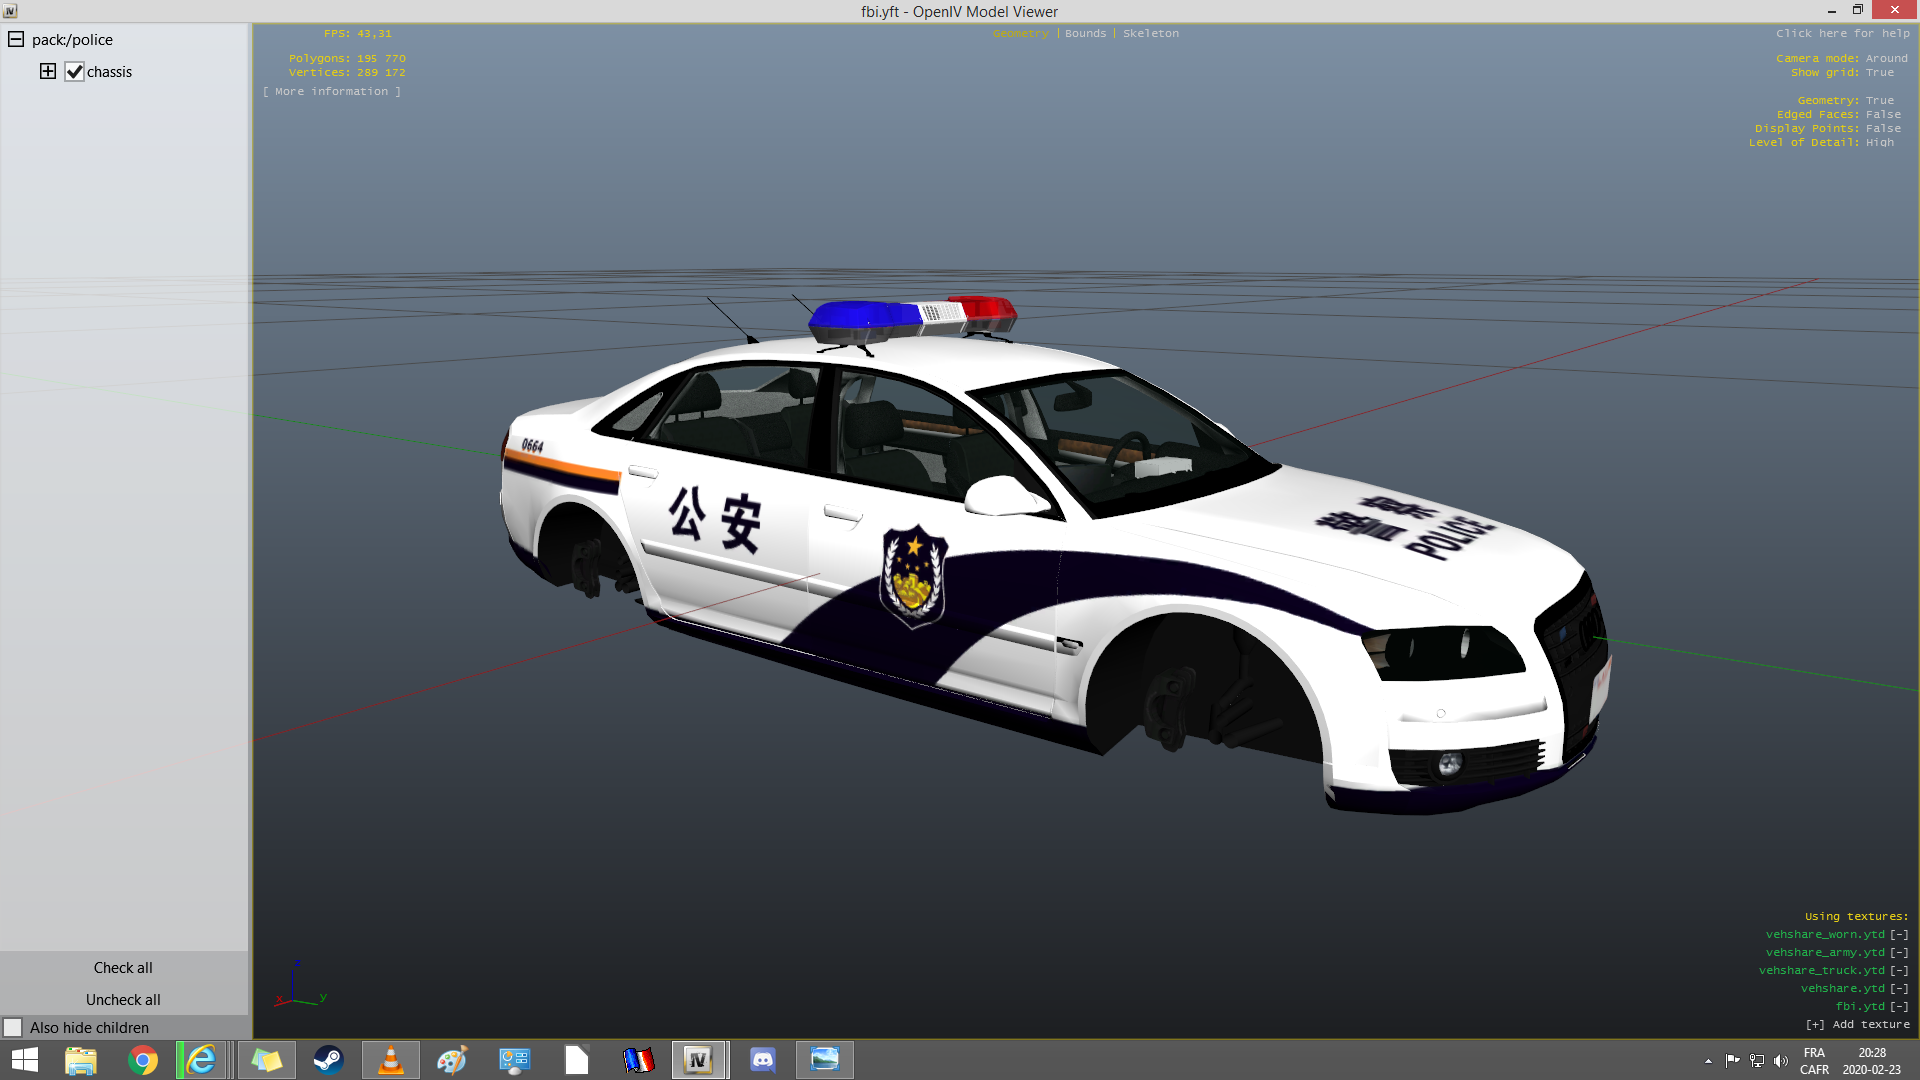This screenshot has width=1920, height=1080.
Task: Open VLC media player from taskbar
Action: pyautogui.click(x=391, y=1059)
